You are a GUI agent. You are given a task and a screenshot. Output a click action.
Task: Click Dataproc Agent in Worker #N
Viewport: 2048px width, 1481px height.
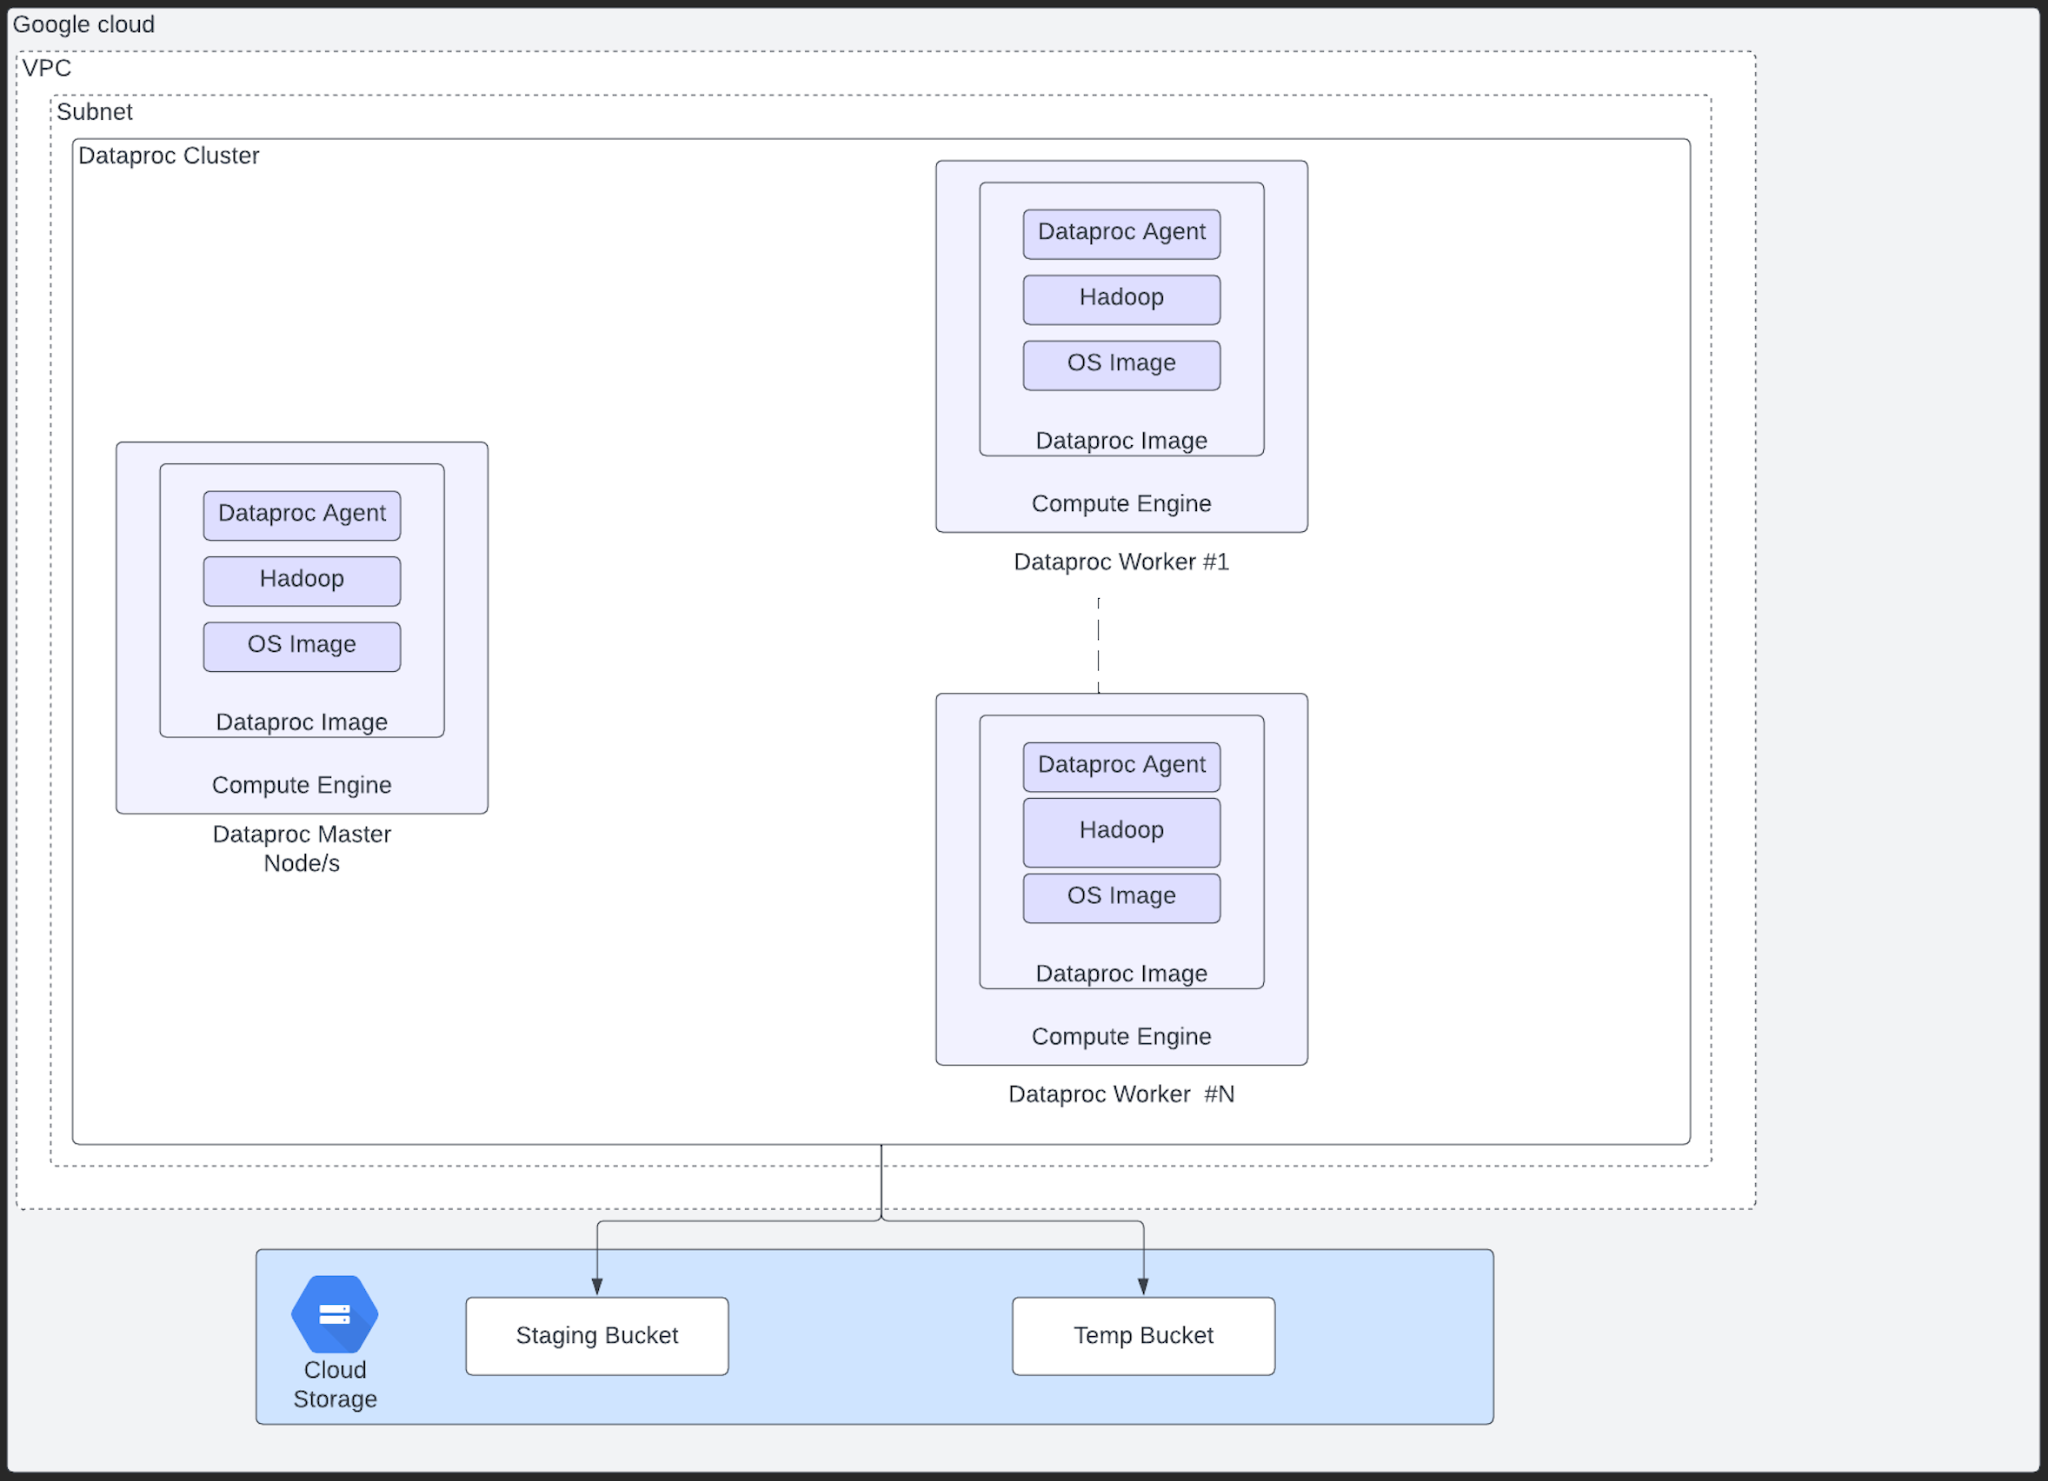click(1122, 767)
